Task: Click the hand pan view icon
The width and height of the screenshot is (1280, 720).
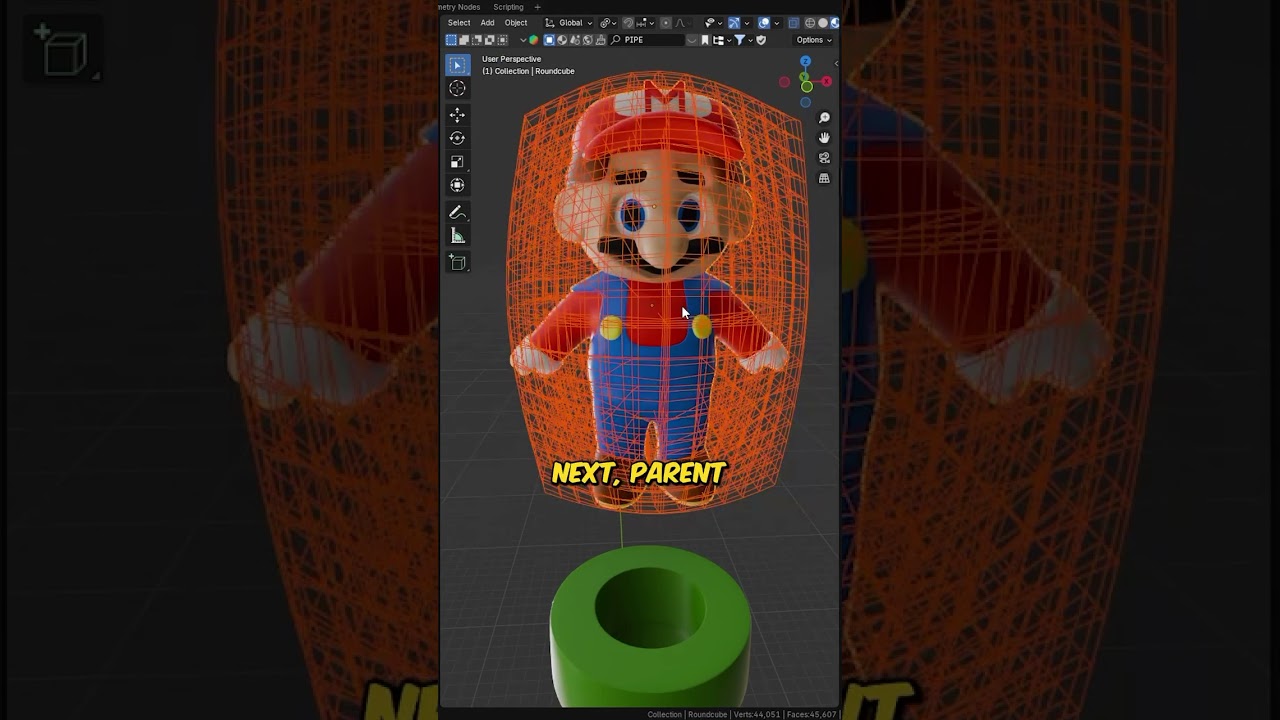Action: pos(824,137)
